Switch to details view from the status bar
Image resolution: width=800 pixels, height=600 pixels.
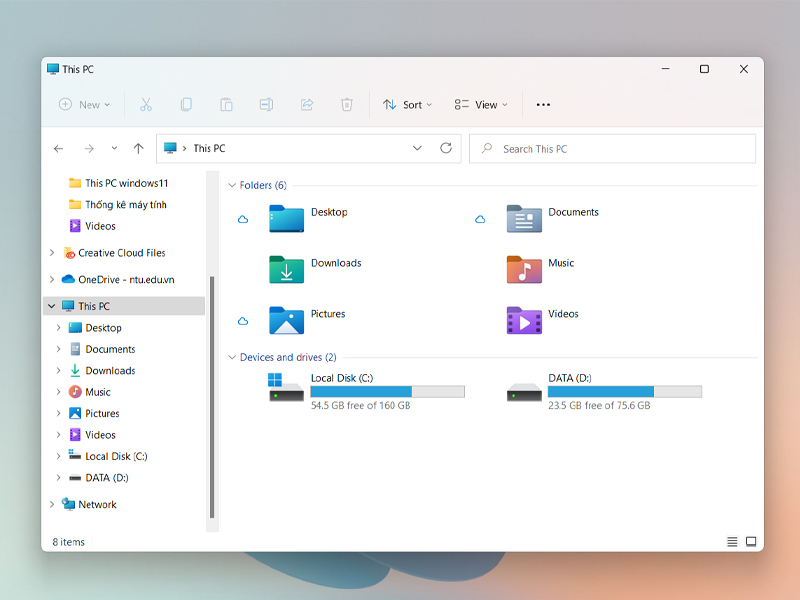pyautogui.click(x=733, y=541)
